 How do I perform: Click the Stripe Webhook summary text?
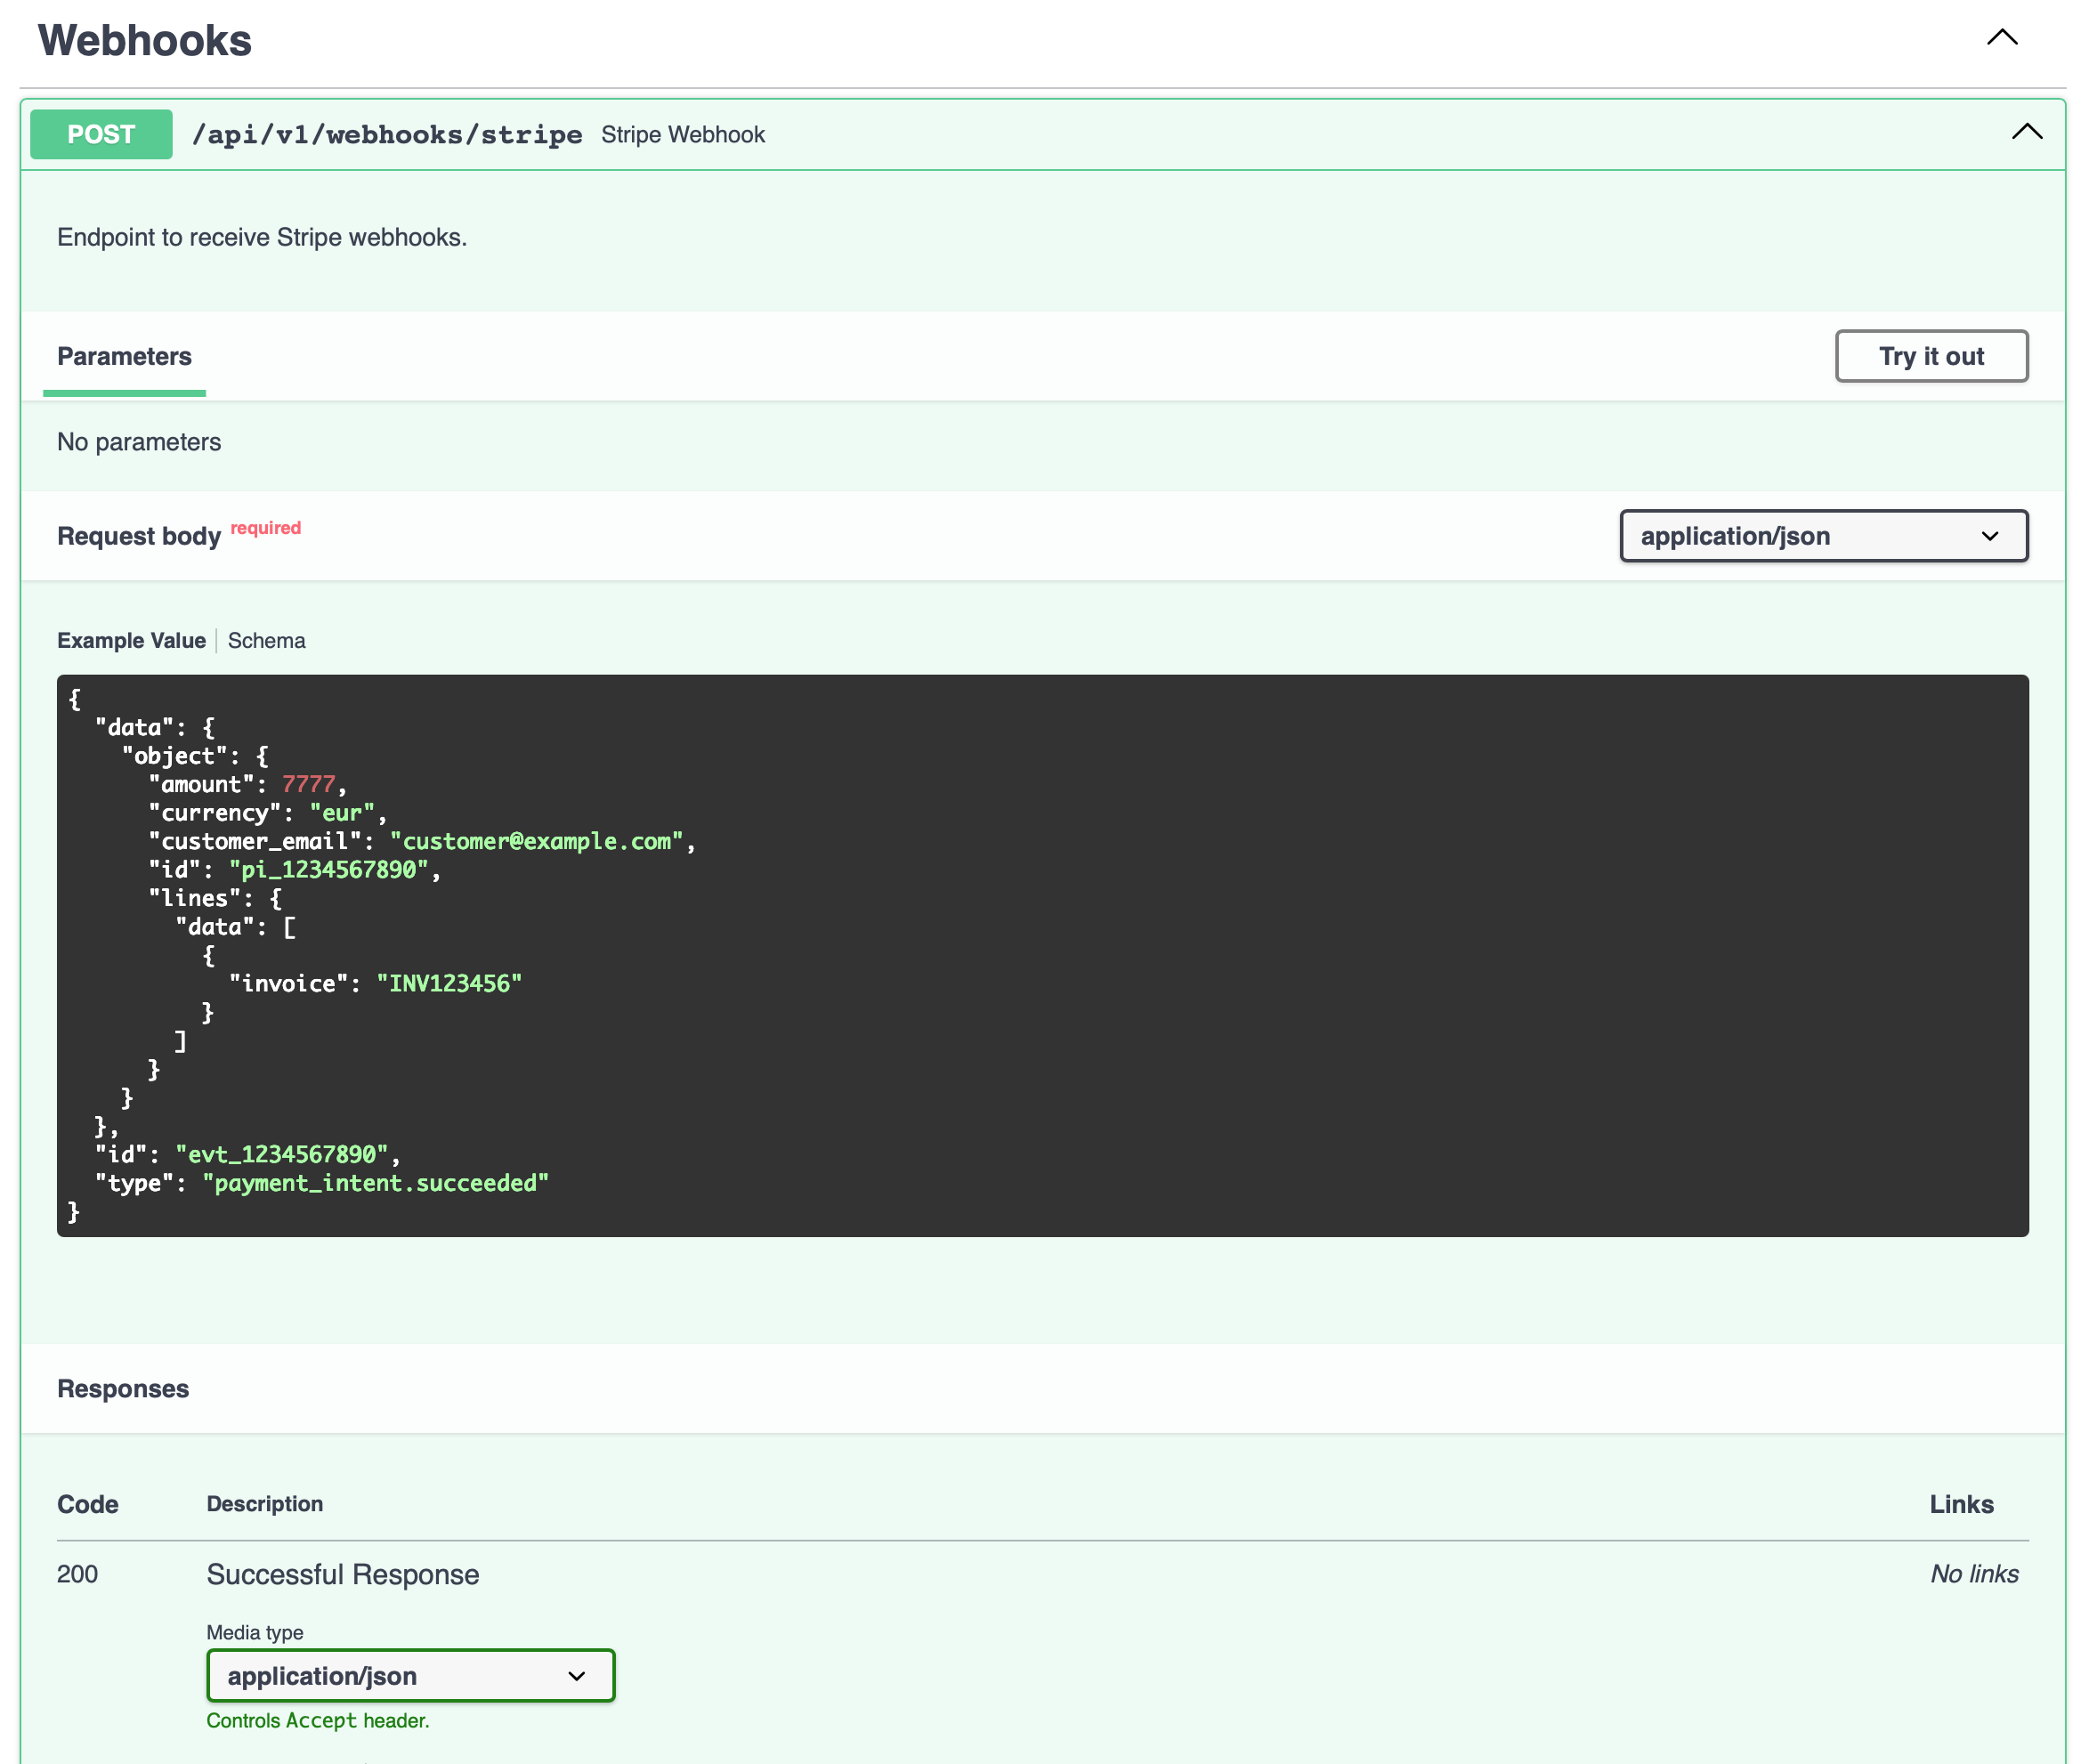coord(683,134)
